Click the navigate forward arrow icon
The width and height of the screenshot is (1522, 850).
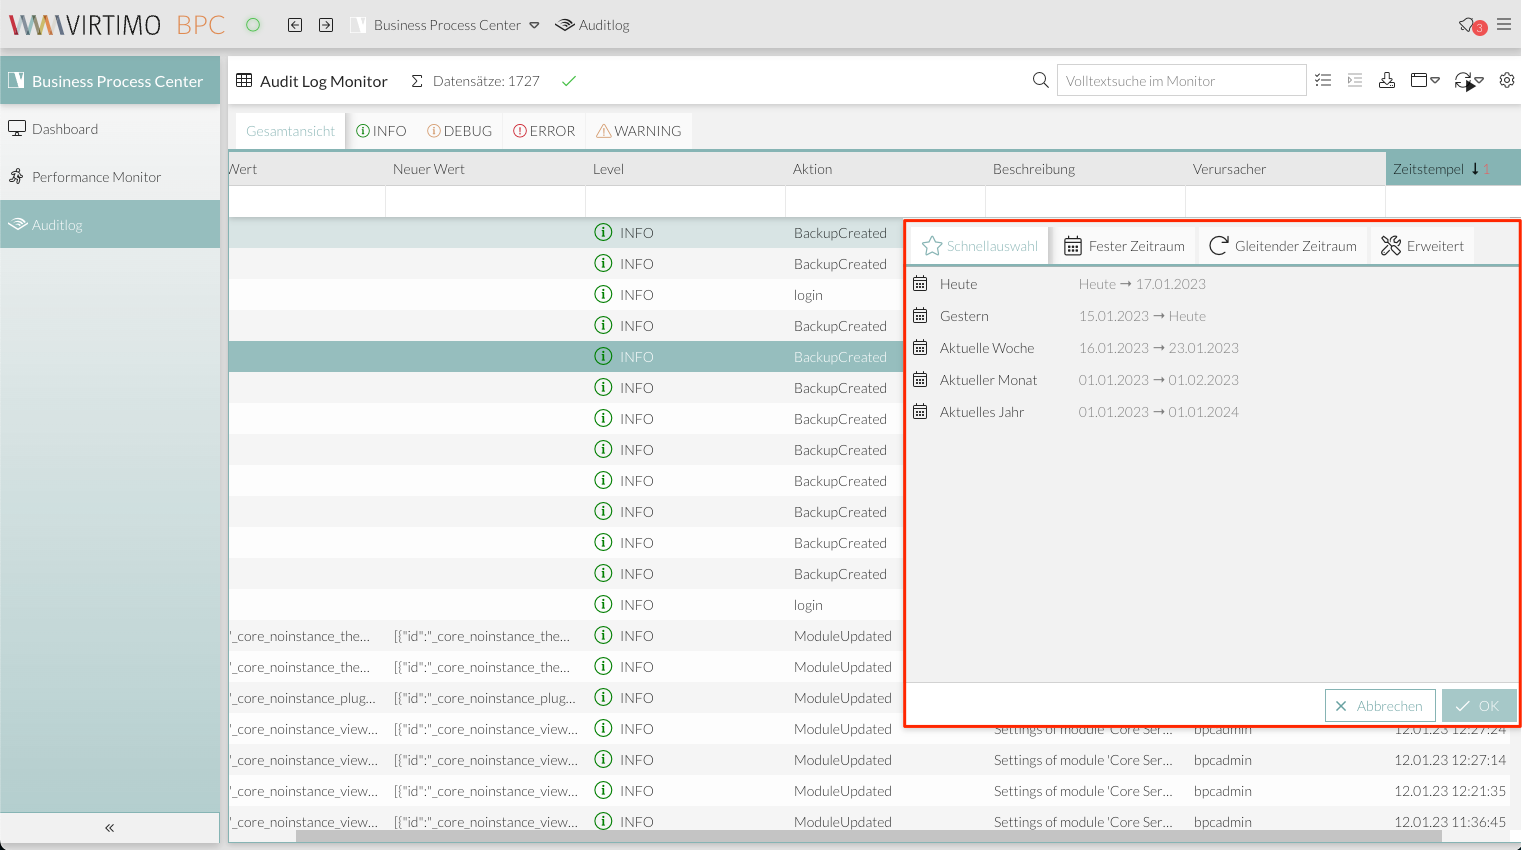[326, 25]
